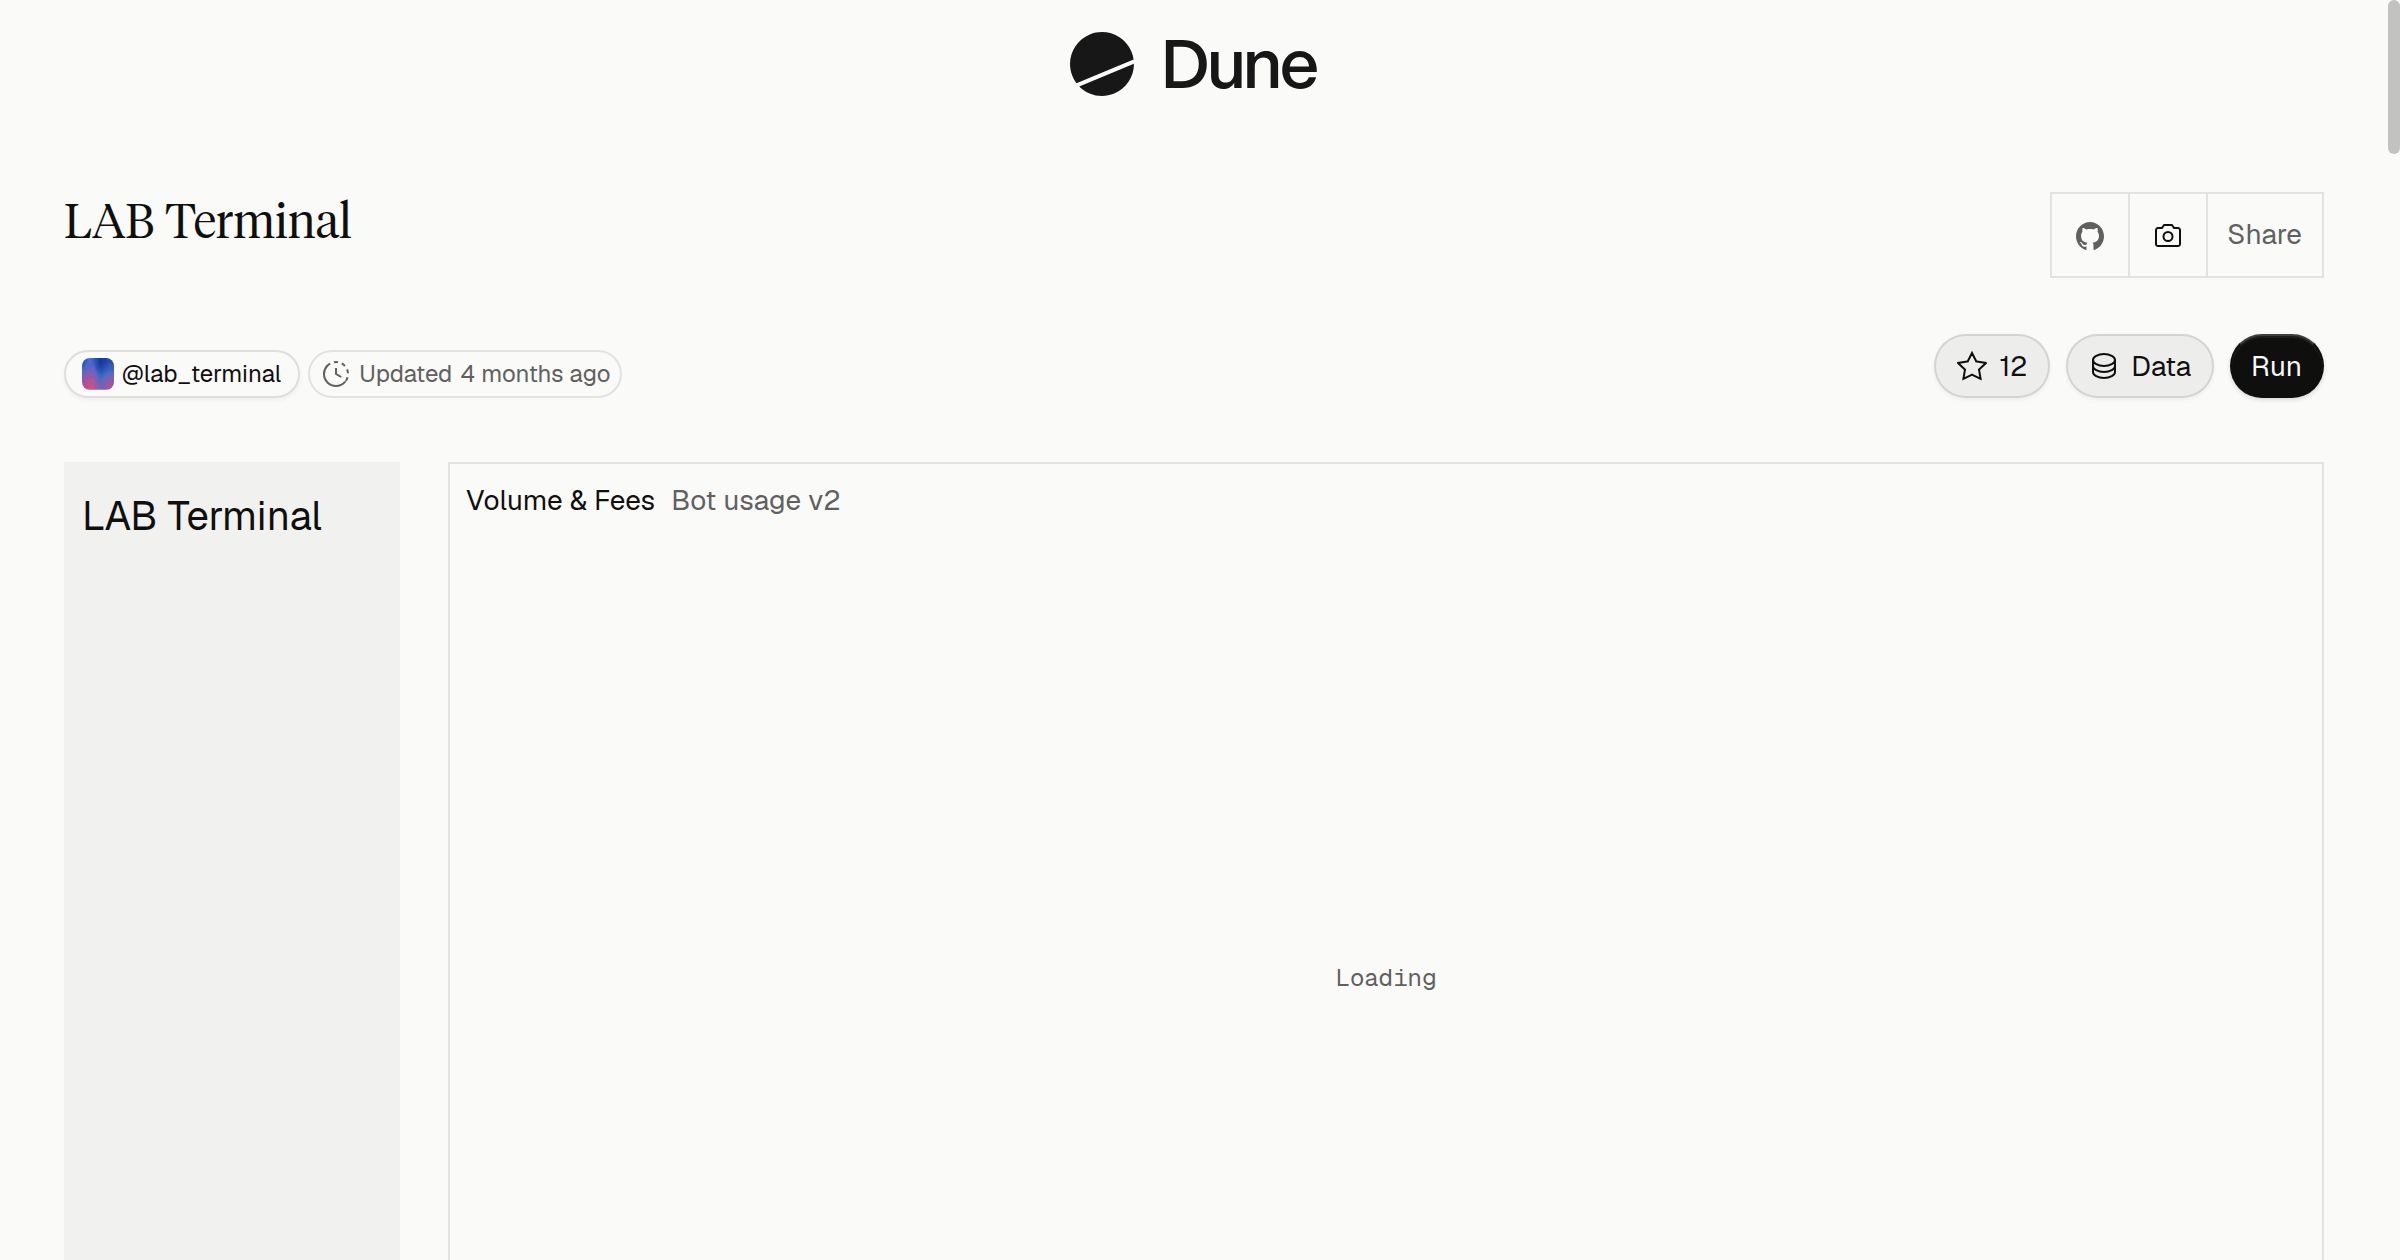This screenshot has width=2400, height=1260.
Task: Click the database icon in Data button
Action: (2104, 366)
